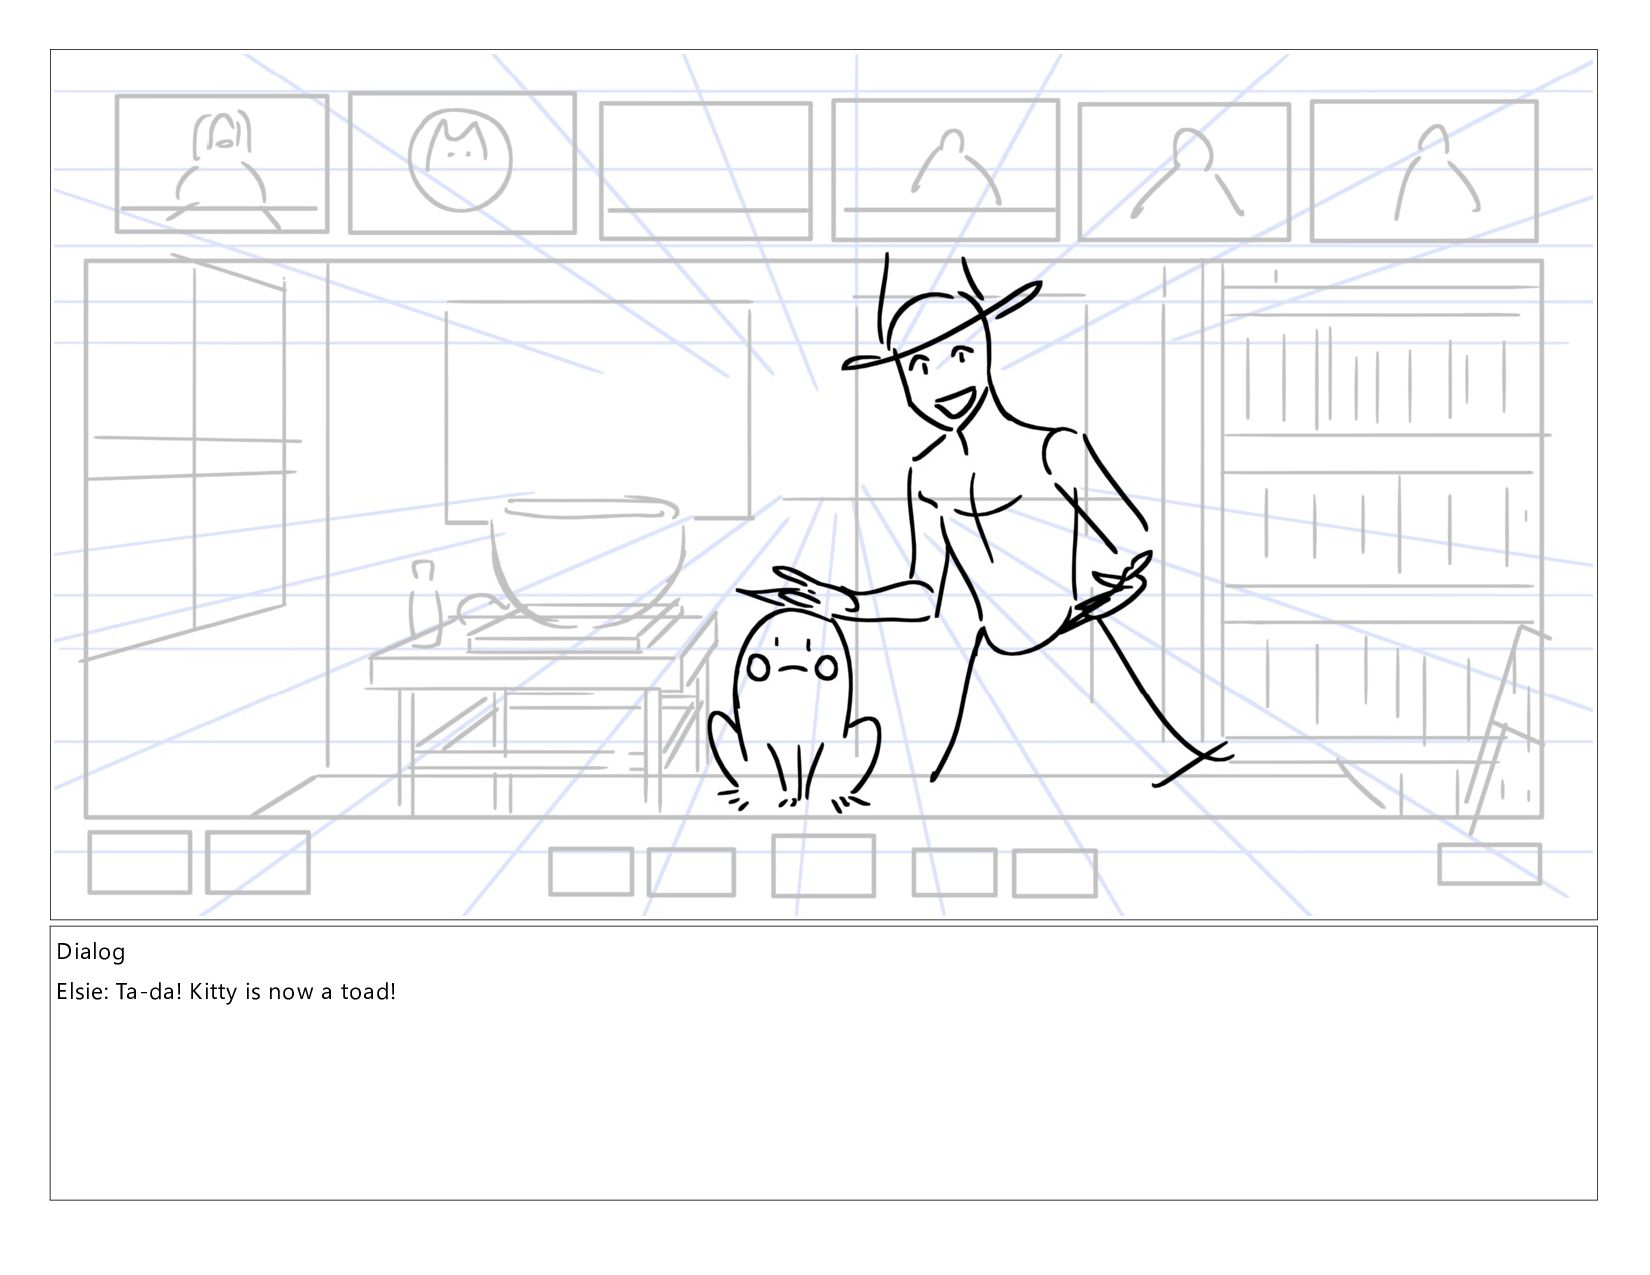The image size is (1650, 1275).
Task: Select the participant thumbnail with the cat face circle
Action: [462, 163]
